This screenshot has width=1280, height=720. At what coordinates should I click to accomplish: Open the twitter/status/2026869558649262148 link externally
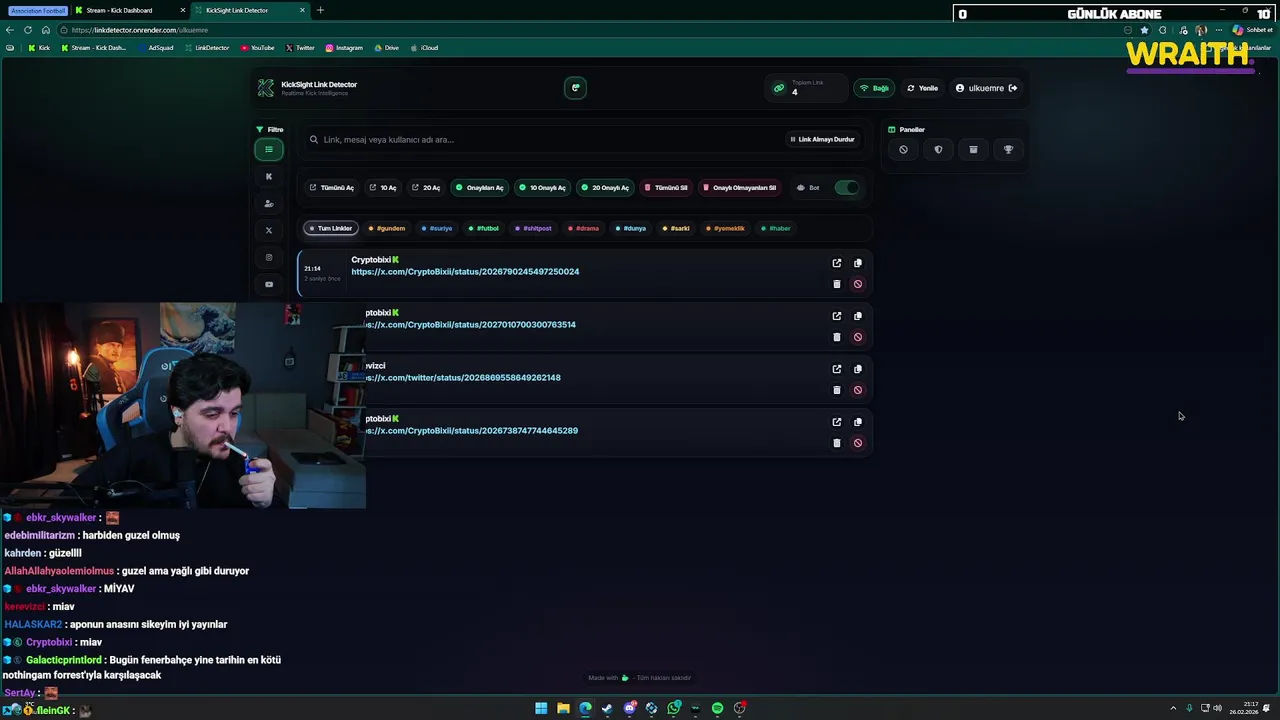tap(837, 369)
